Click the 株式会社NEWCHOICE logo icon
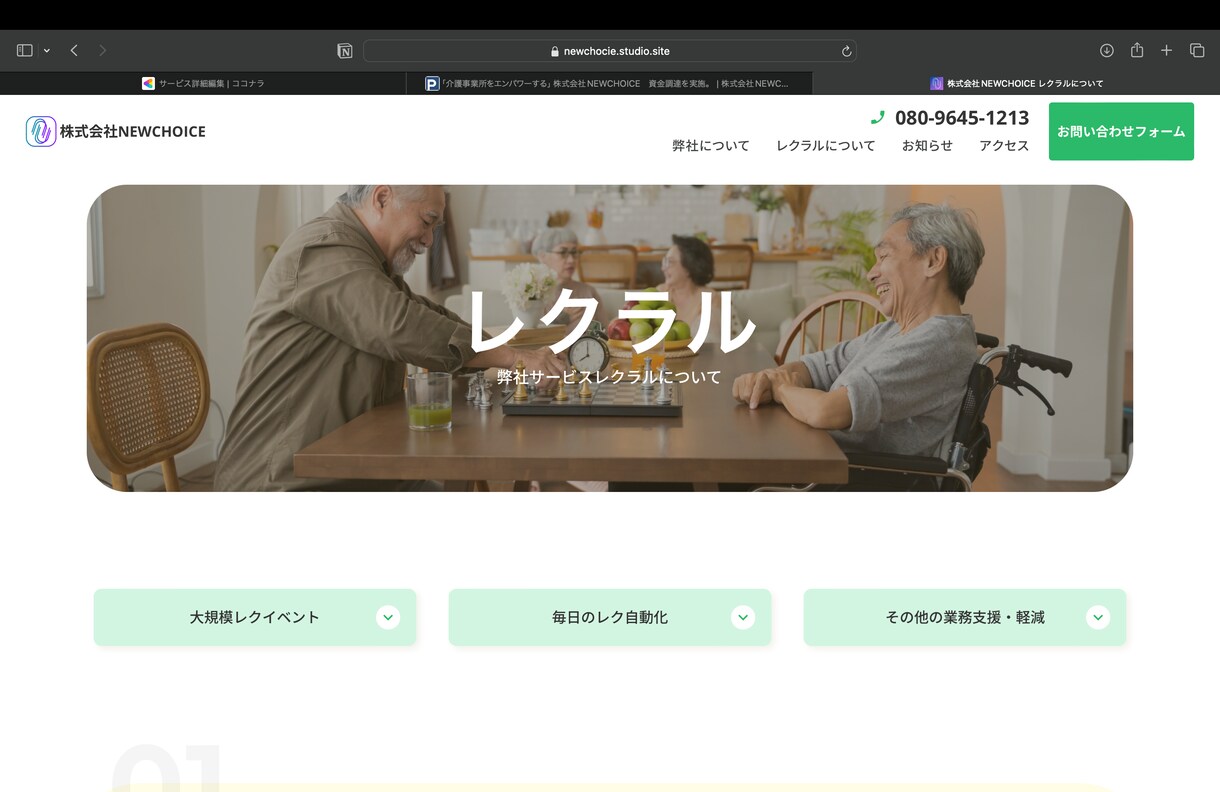 [x=41, y=131]
